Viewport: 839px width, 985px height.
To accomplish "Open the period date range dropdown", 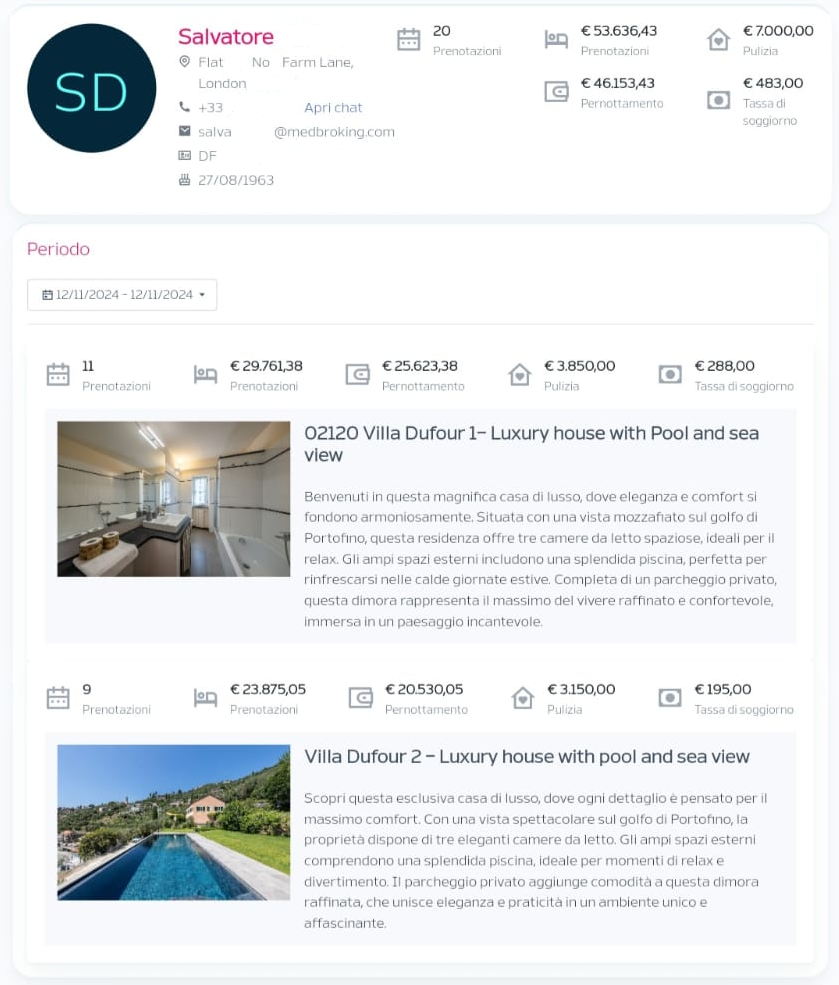I will coord(122,295).
